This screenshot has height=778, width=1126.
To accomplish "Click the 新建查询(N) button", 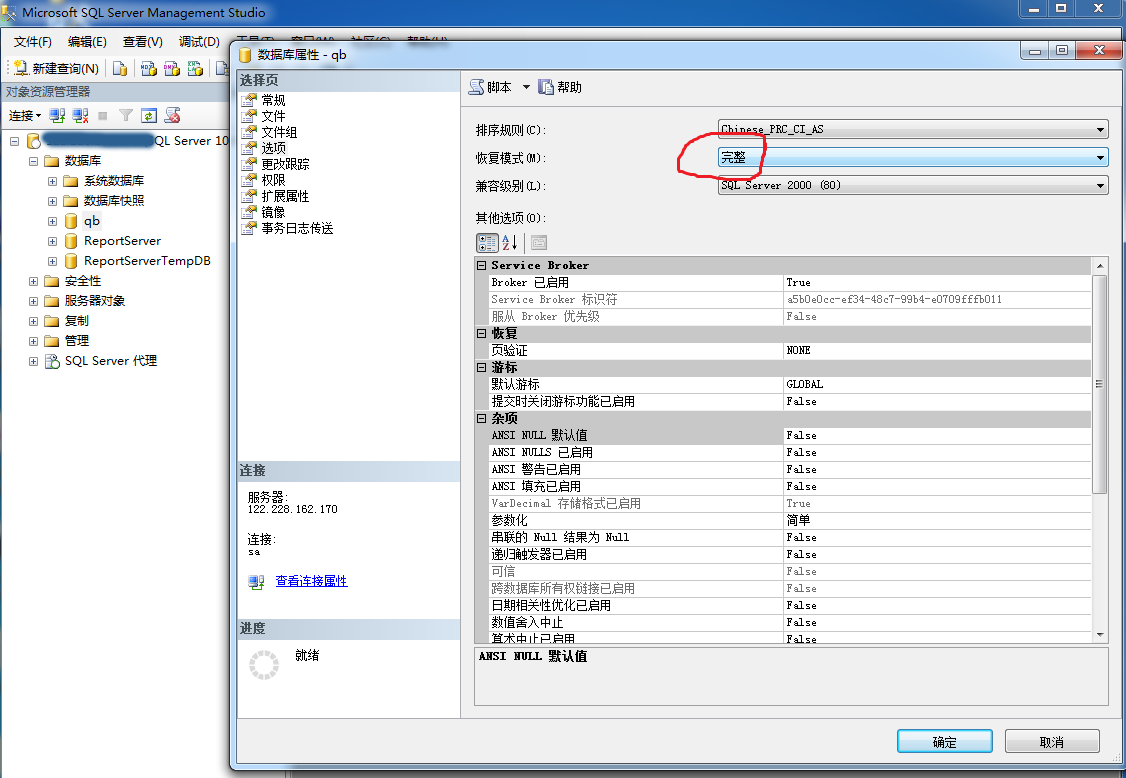I will pos(56,68).
